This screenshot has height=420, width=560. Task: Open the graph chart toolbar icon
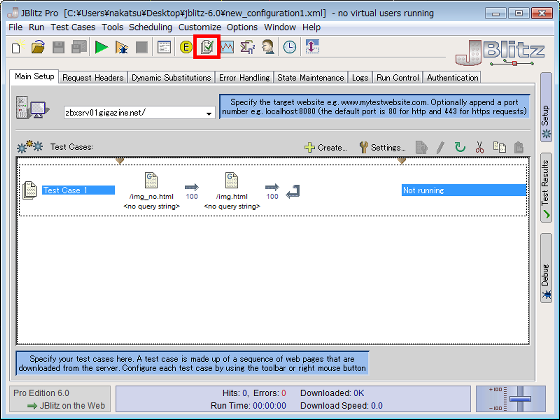coord(227,47)
